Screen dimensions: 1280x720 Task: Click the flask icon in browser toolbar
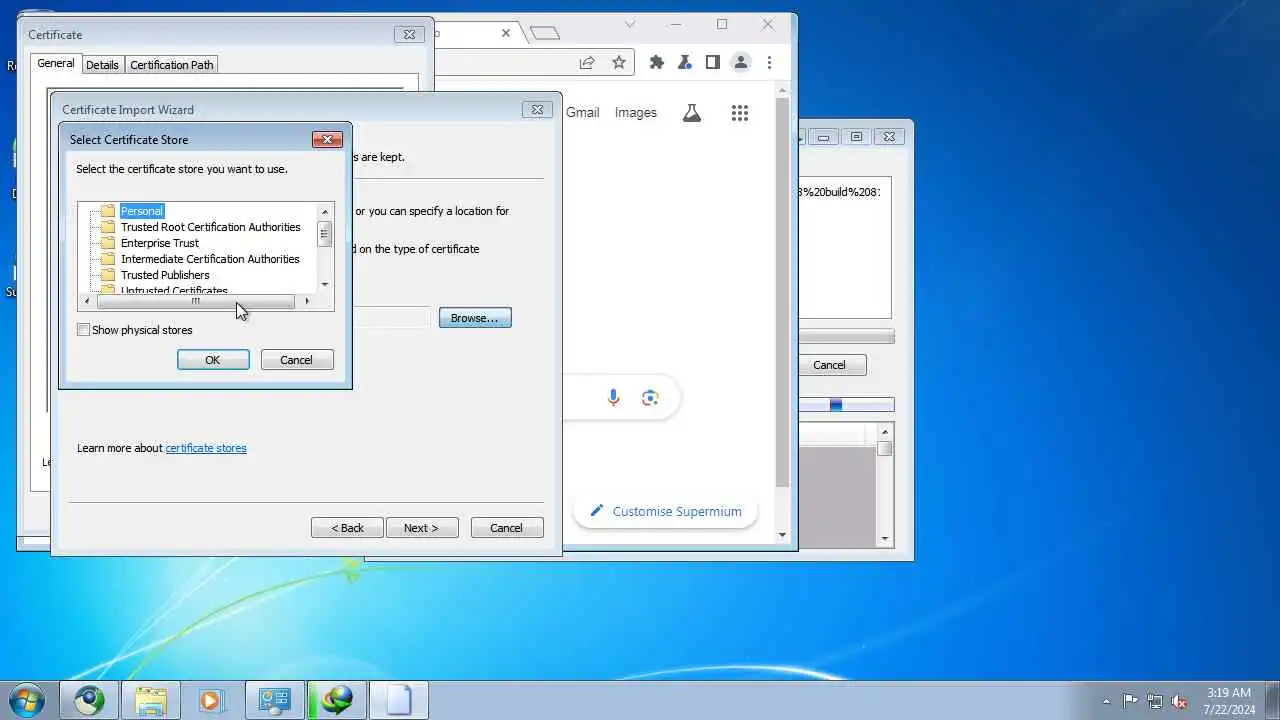pos(685,62)
